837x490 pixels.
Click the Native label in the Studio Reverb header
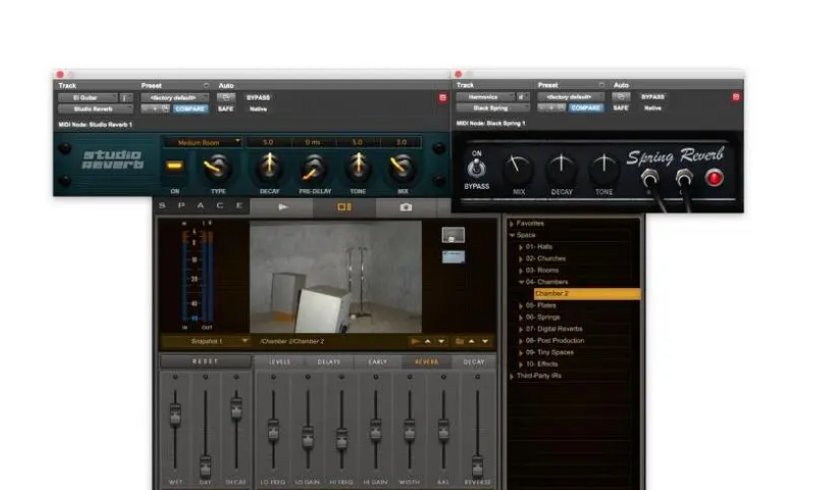coord(258,109)
